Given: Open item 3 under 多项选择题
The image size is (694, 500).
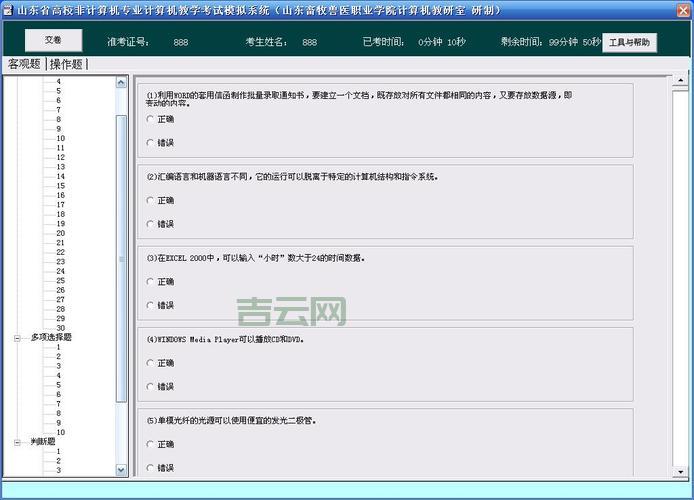Looking at the screenshot, I should click(x=58, y=366).
